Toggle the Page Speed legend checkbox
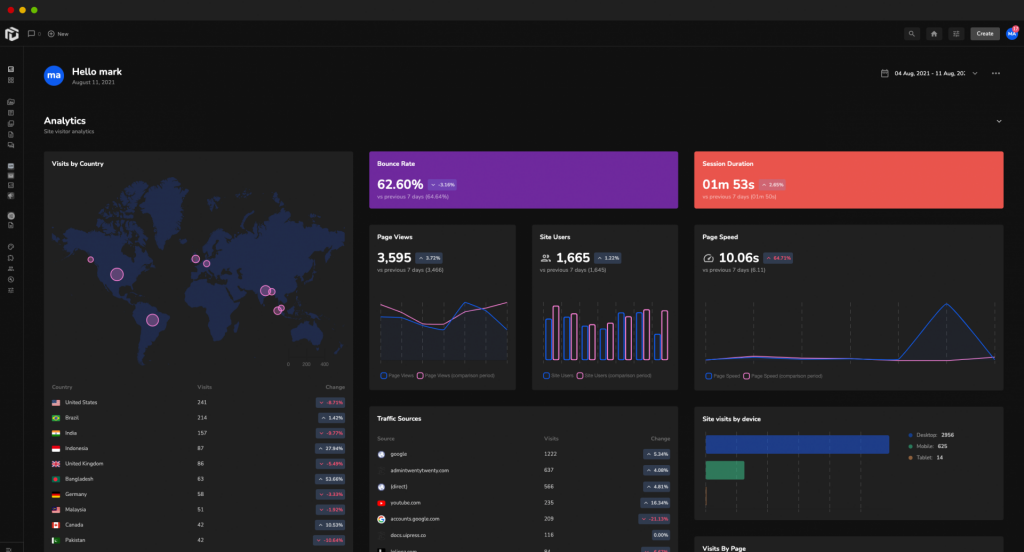Screen dimensions: 1024x552 click(x=709, y=376)
